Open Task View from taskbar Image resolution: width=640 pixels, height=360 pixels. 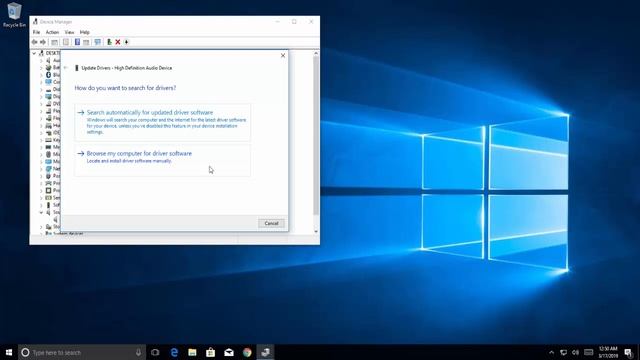(x=155, y=352)
